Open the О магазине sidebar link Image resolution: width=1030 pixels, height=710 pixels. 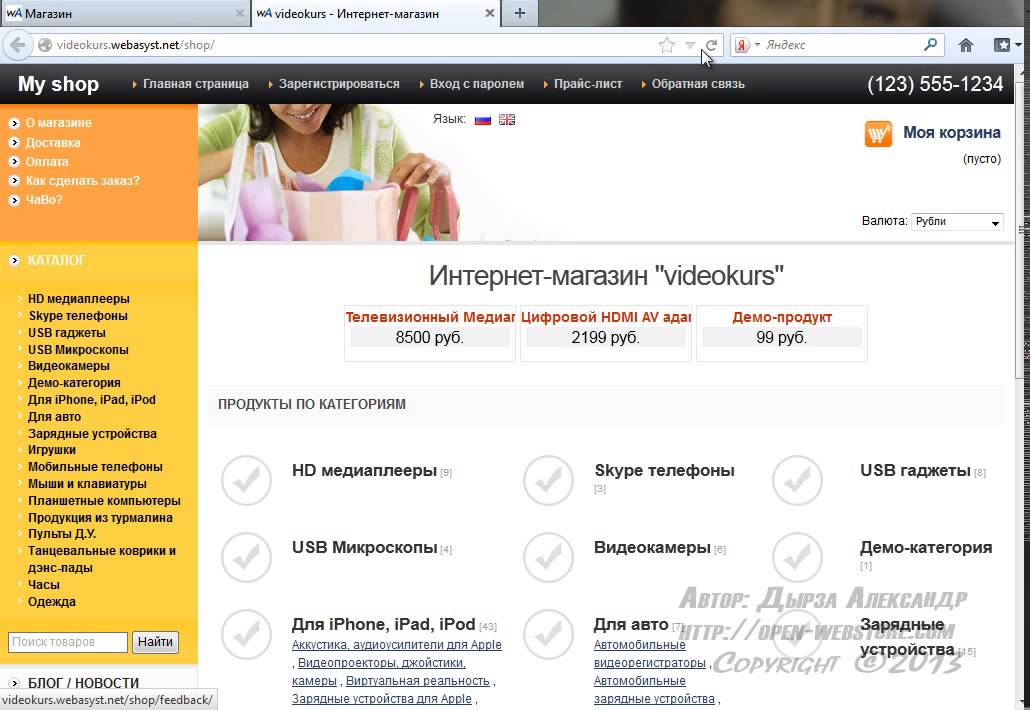(58, 123)
